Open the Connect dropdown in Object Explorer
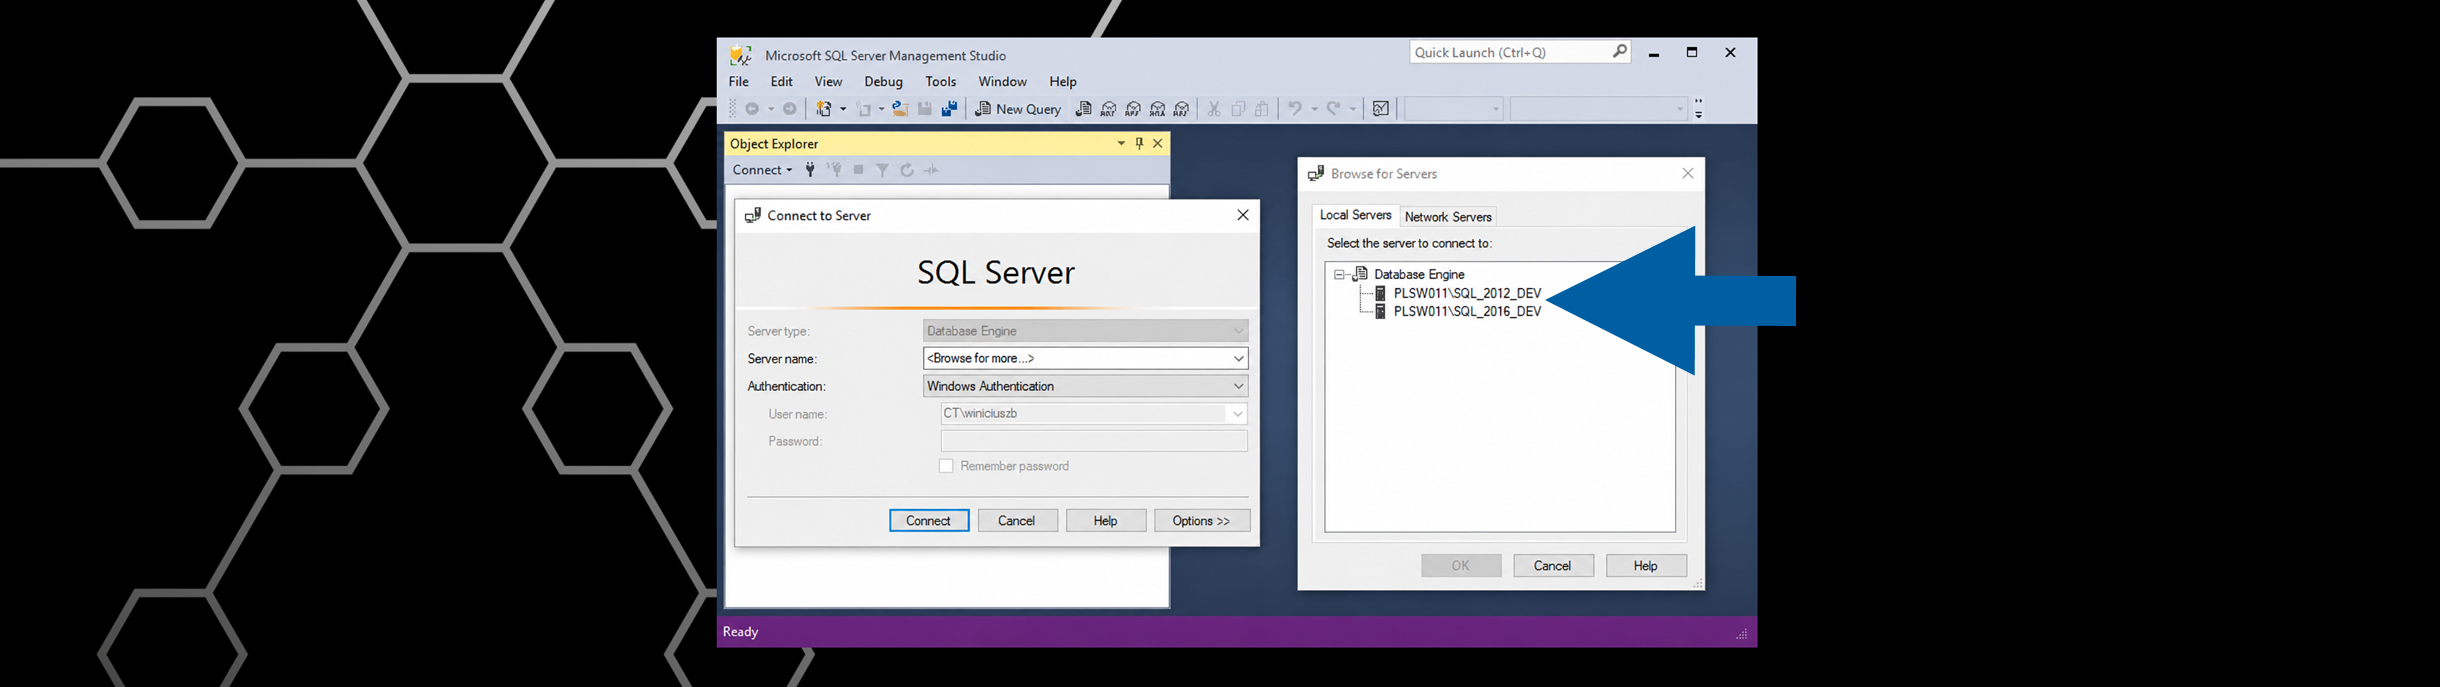The height and width of the screenshot is (687, 2440). 762,170
